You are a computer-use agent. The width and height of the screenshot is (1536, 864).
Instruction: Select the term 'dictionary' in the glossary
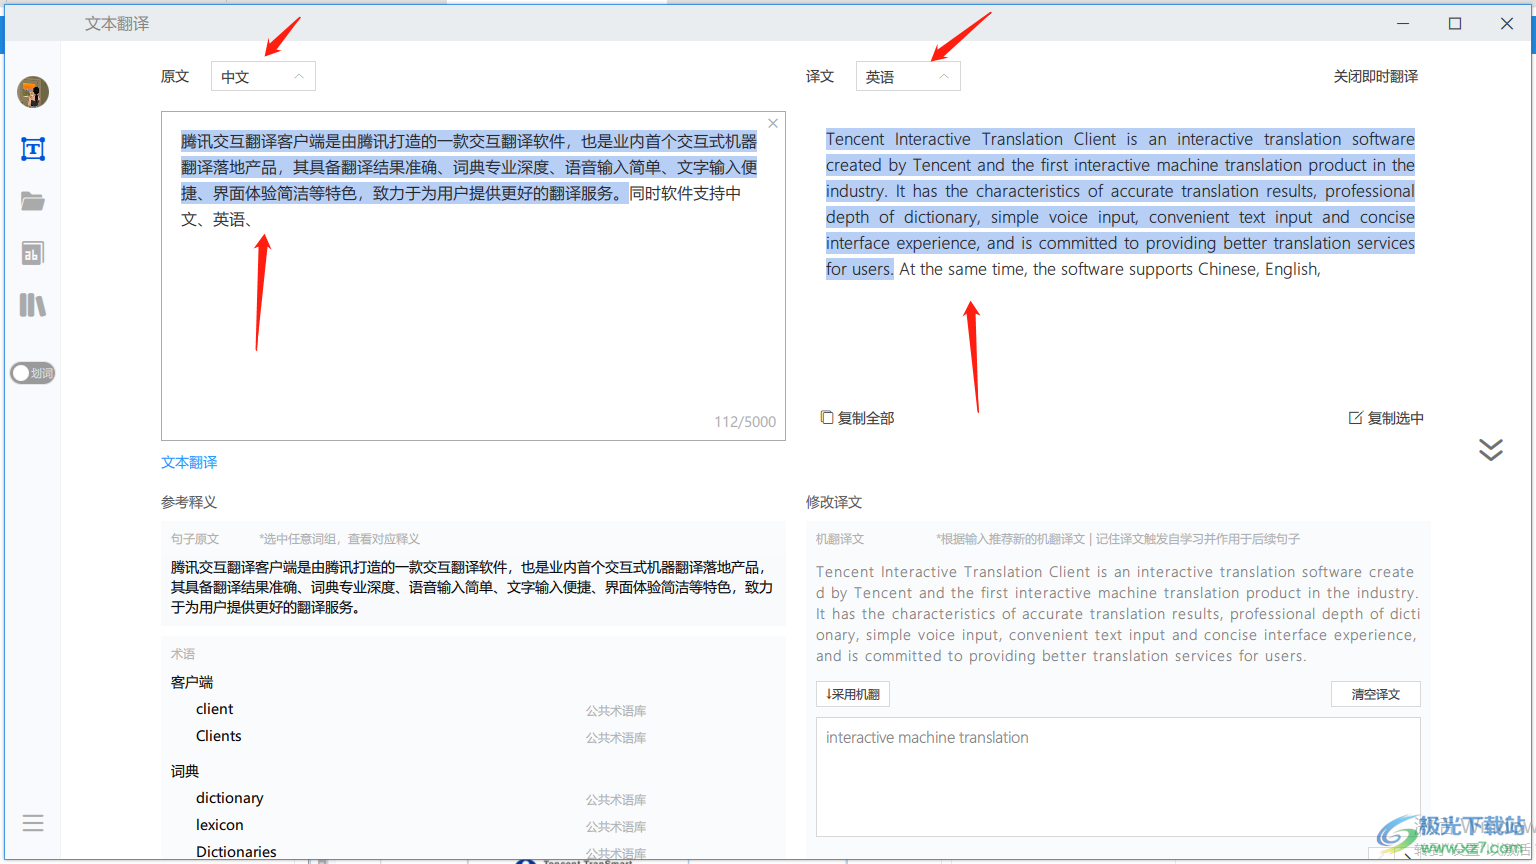pyautogui.click(x=229, y=798)
